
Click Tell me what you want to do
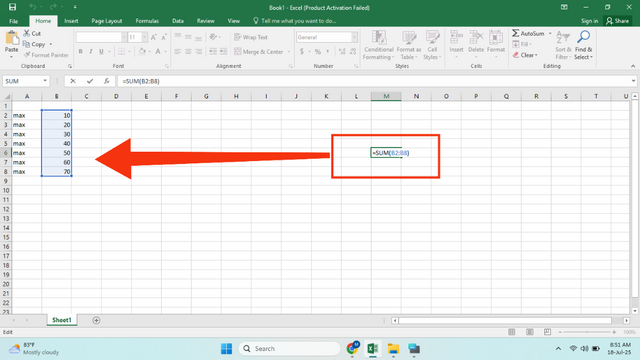[295, 21]
